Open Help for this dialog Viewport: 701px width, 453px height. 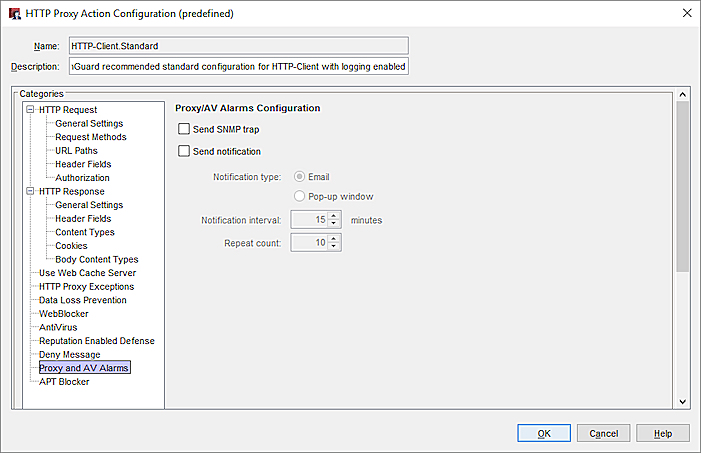pos(663,433)
